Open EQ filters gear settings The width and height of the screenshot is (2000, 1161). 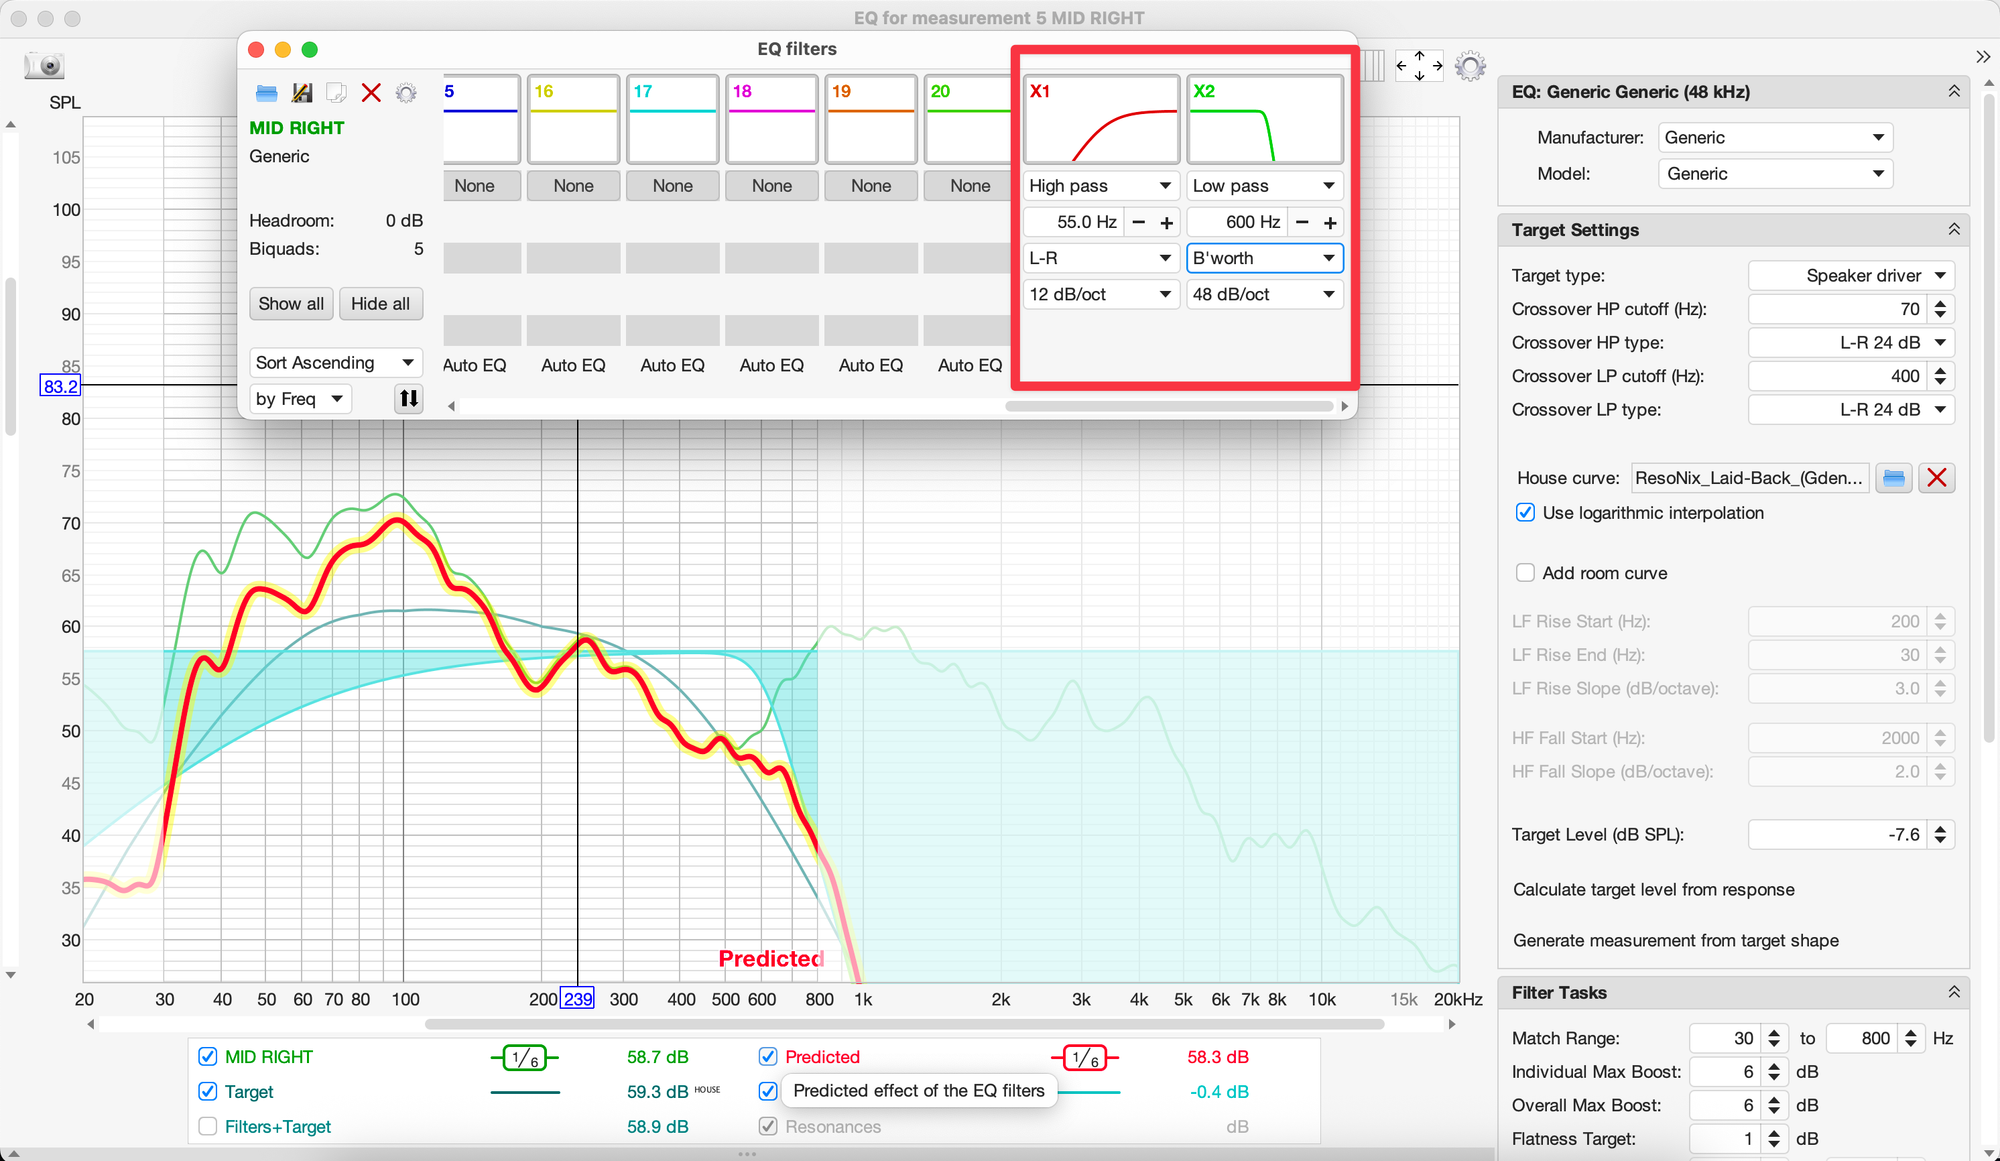(x=406, y=93)
